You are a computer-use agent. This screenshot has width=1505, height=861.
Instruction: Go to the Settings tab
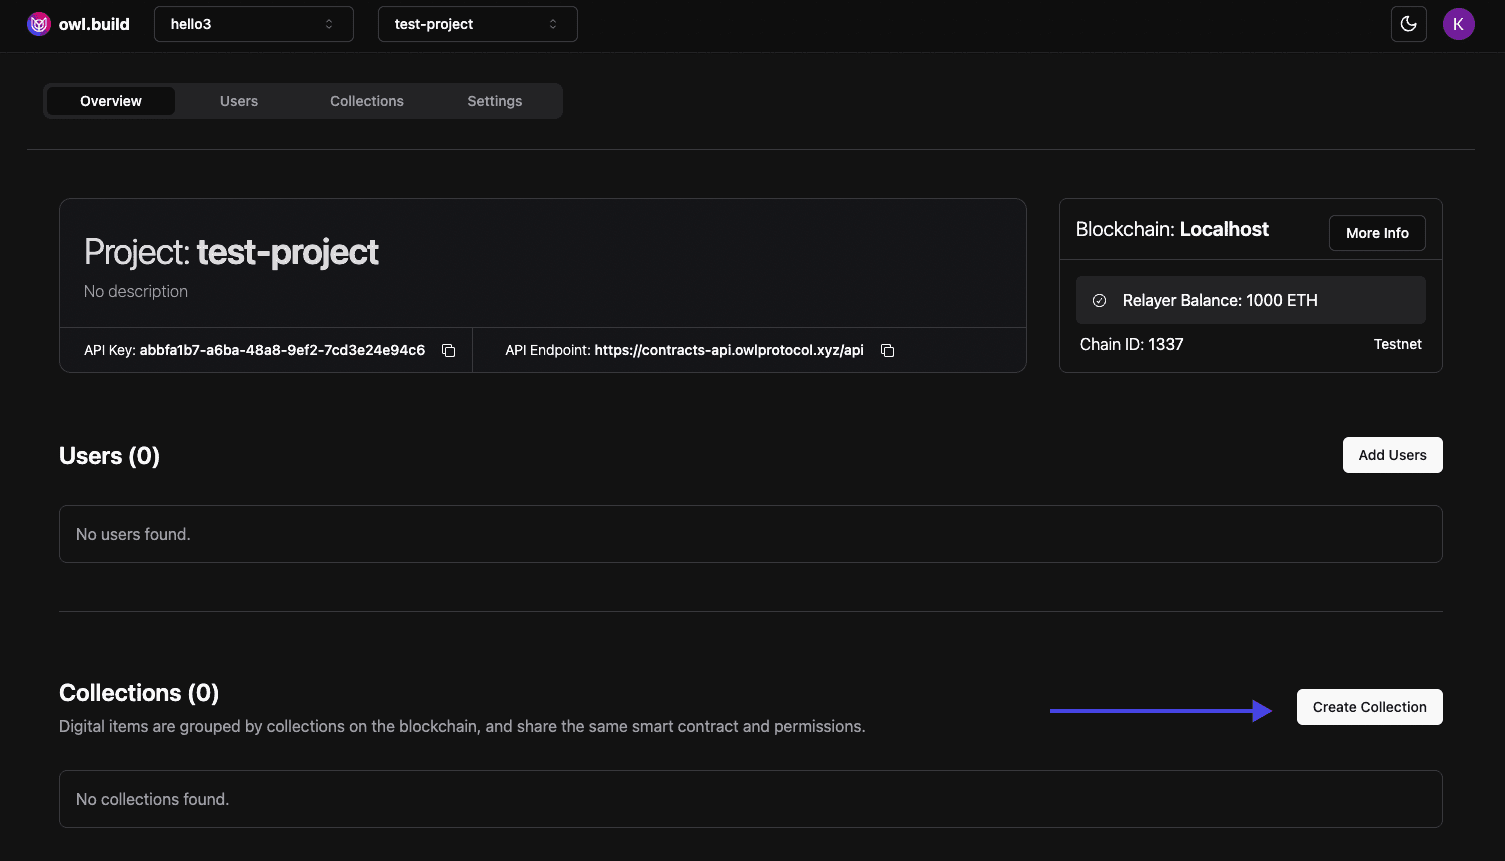[495, 101]
